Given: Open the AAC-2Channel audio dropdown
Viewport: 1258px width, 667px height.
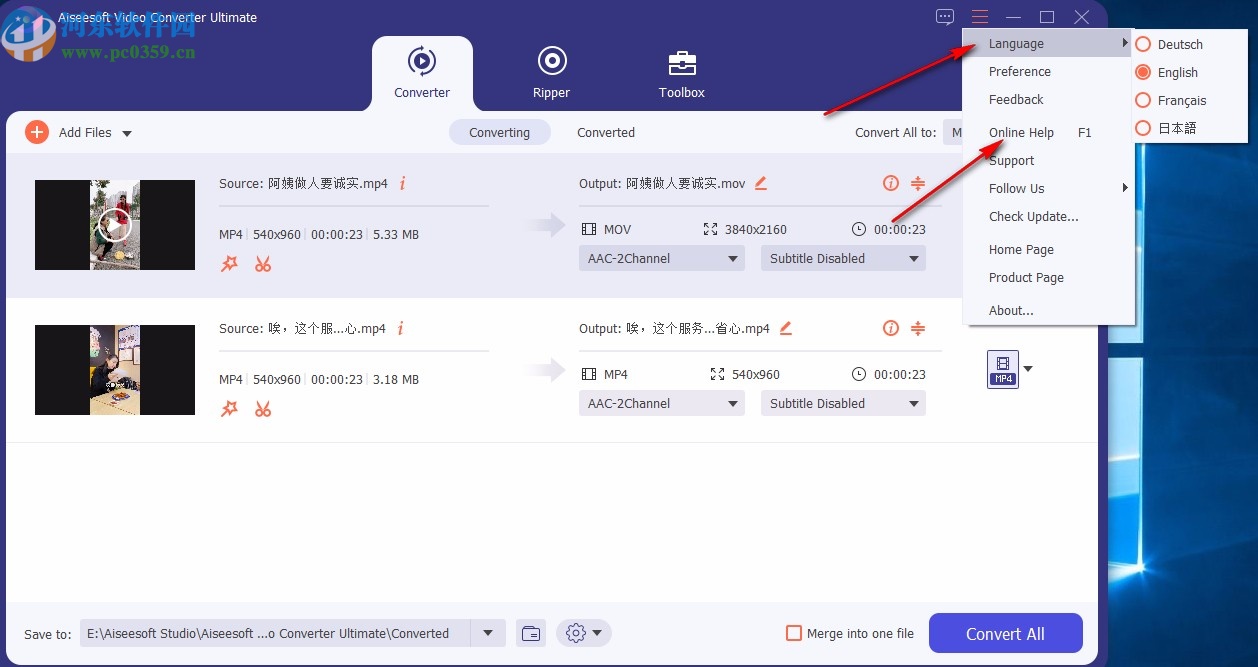Looking at the screenshot, I should click(661, 258).
